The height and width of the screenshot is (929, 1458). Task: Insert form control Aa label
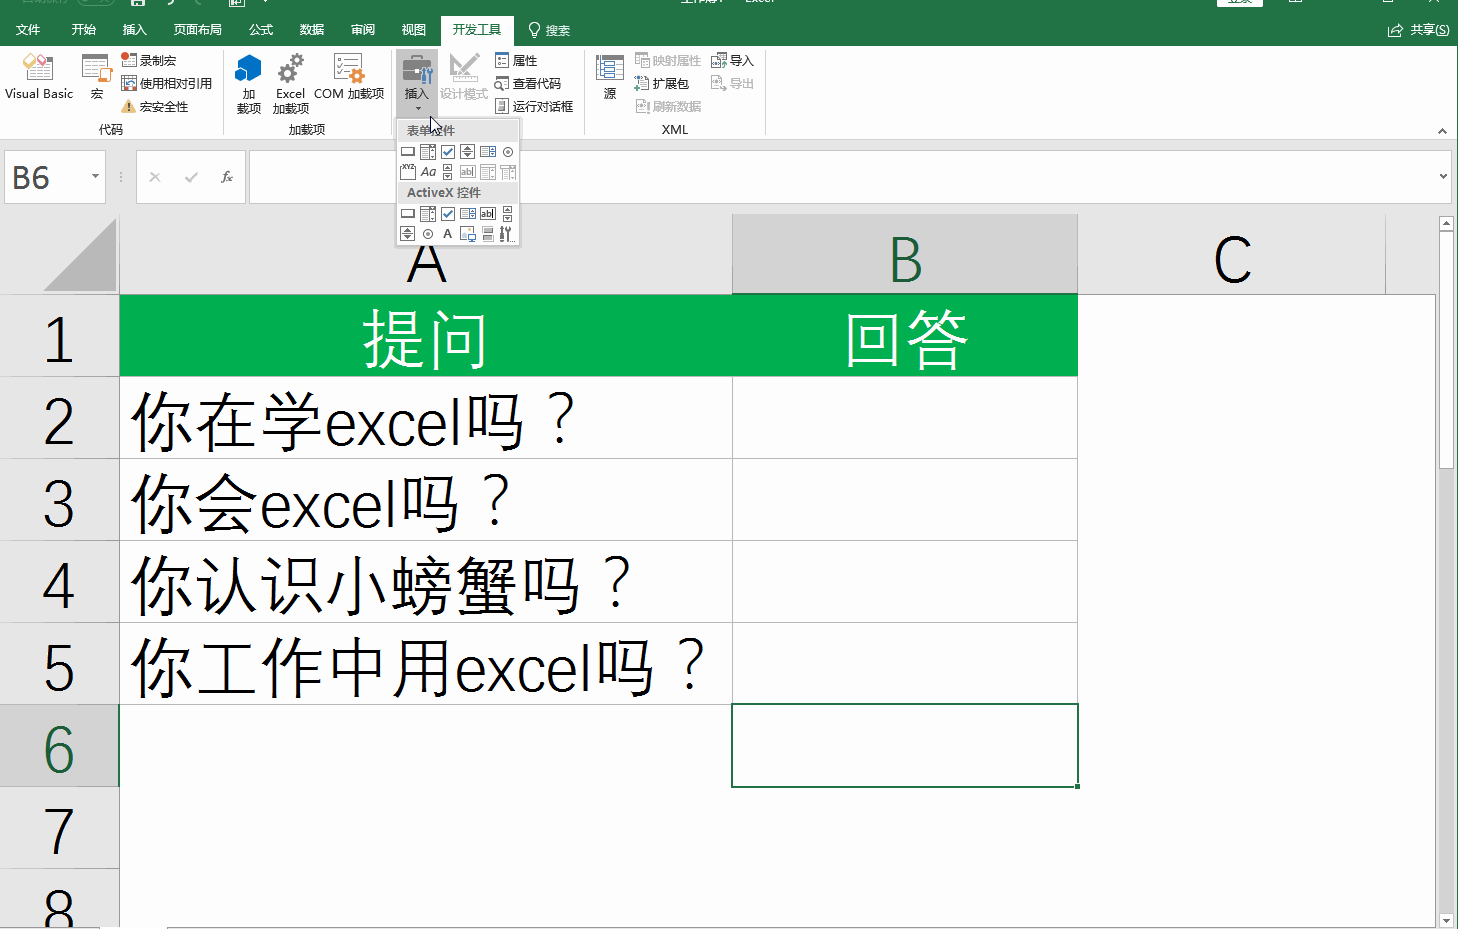[428, 172]
